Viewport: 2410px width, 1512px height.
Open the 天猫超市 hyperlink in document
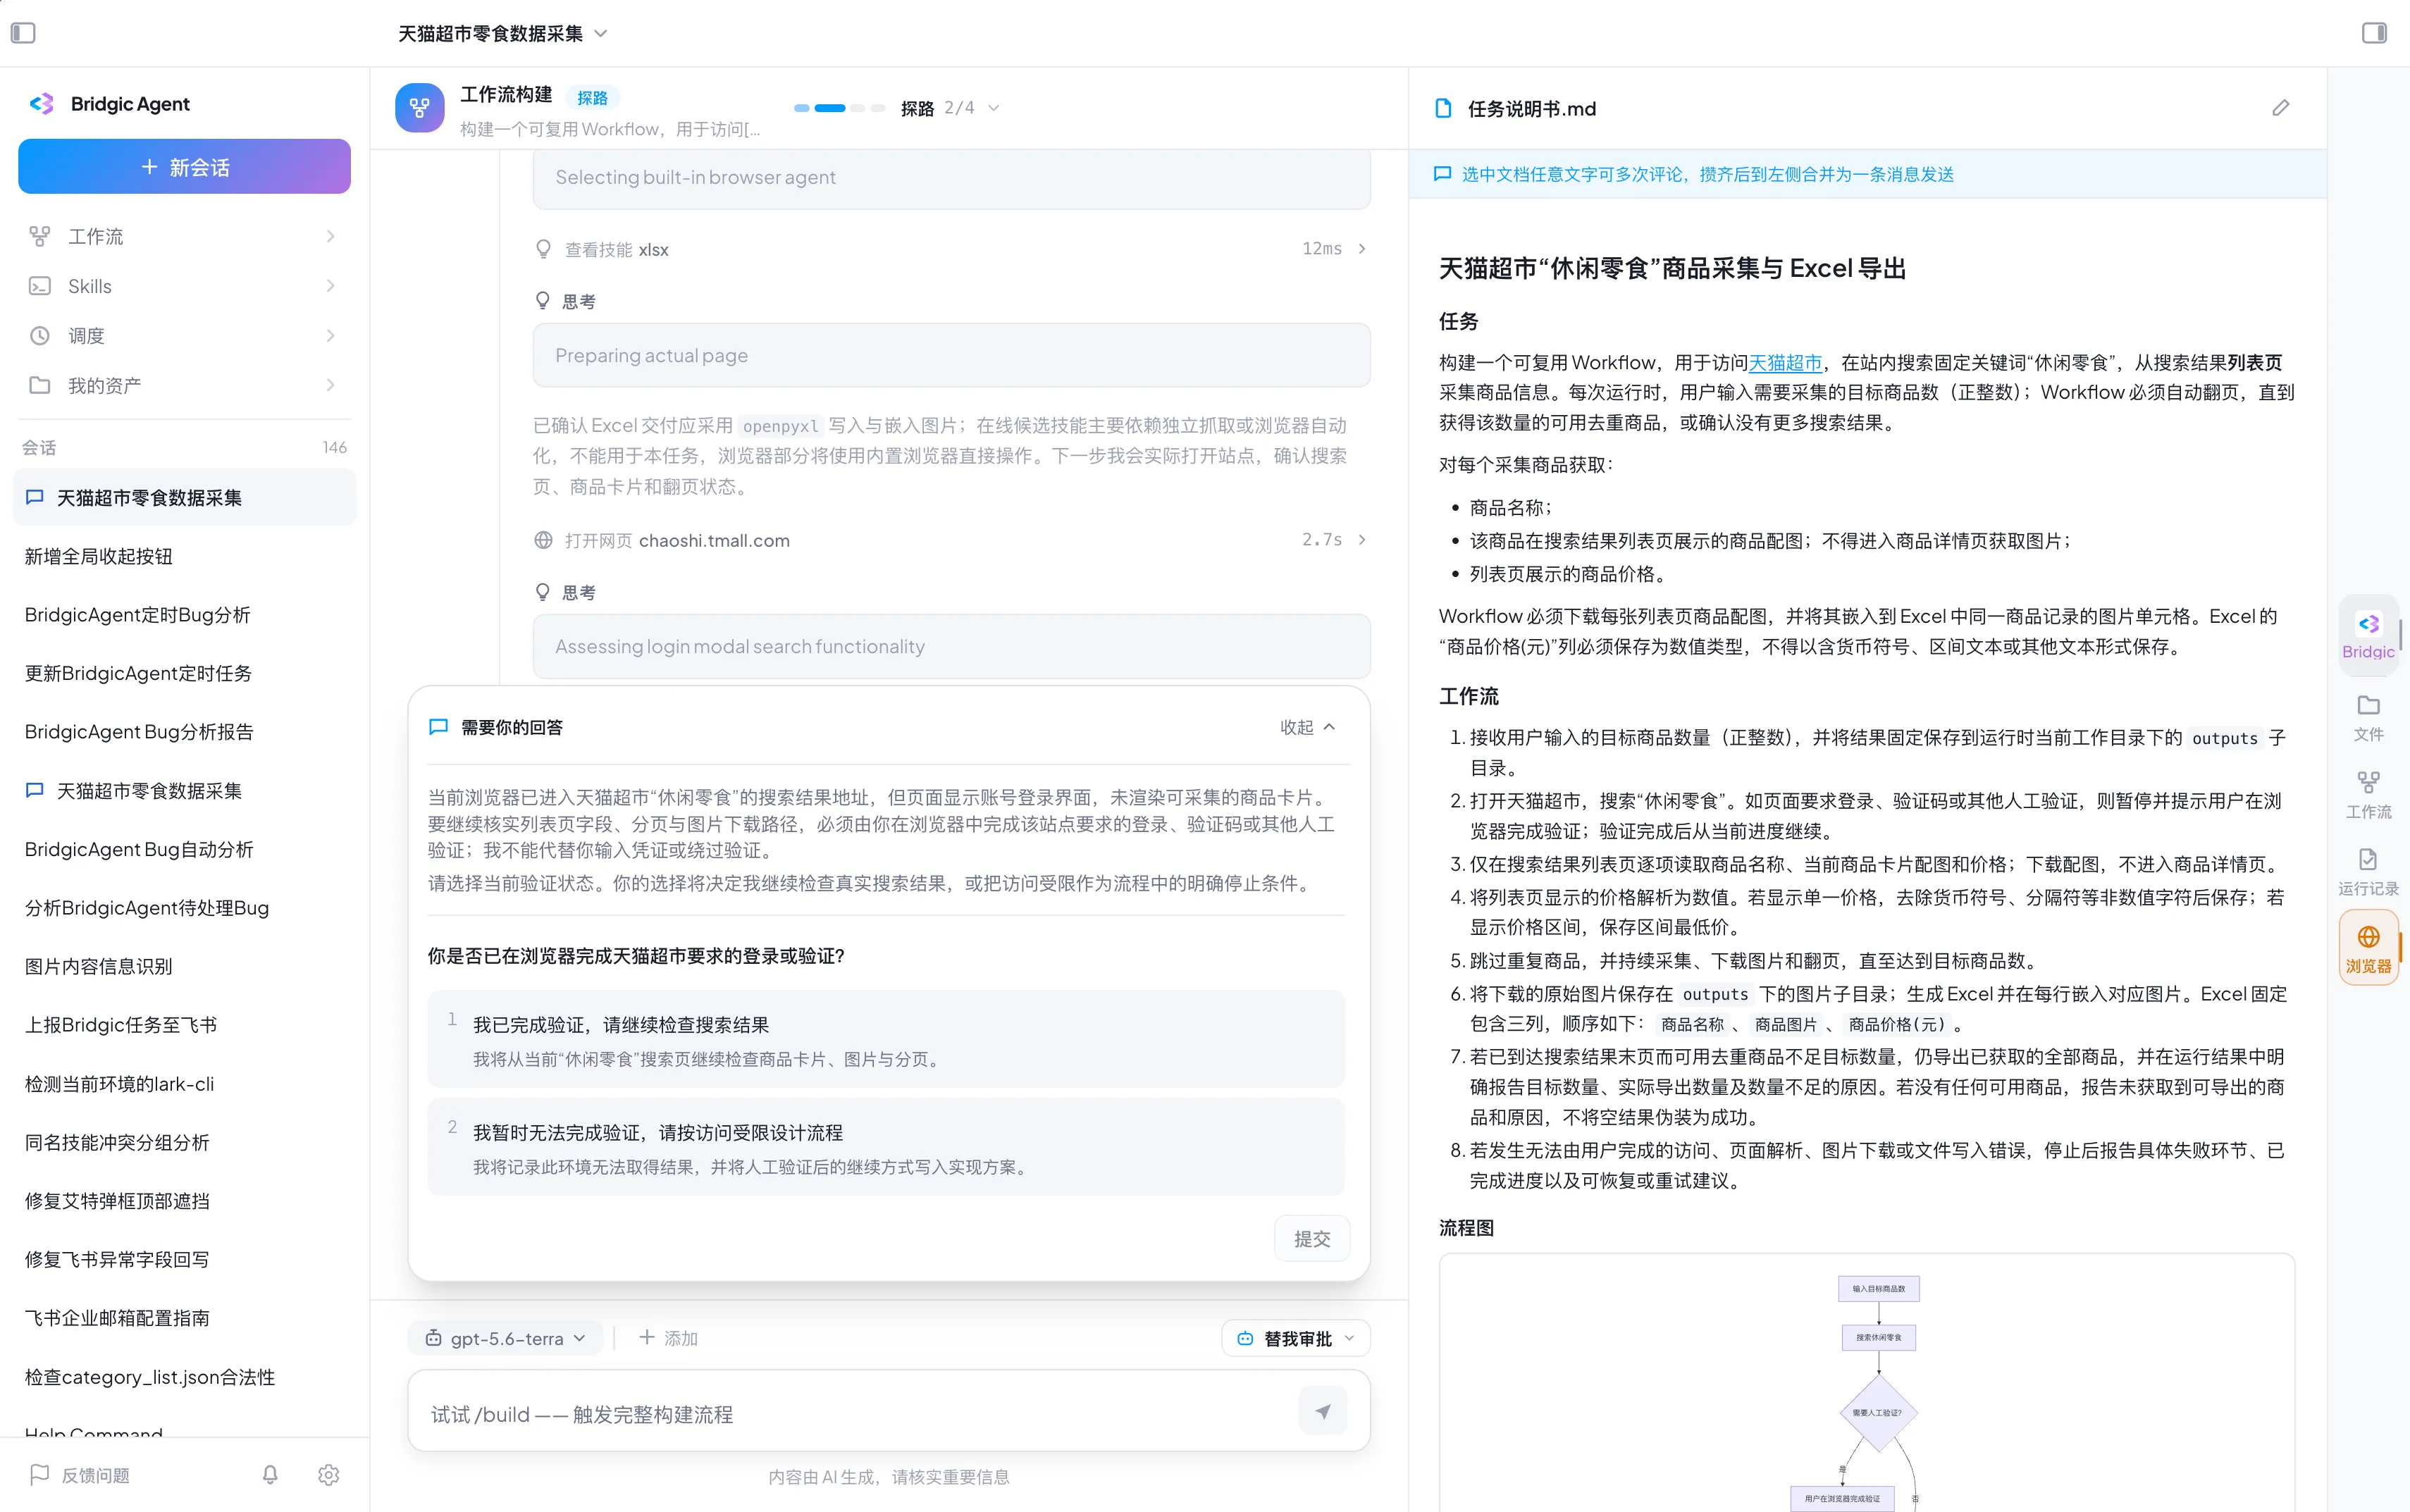pyautogui.click(x=1785, y=362)
